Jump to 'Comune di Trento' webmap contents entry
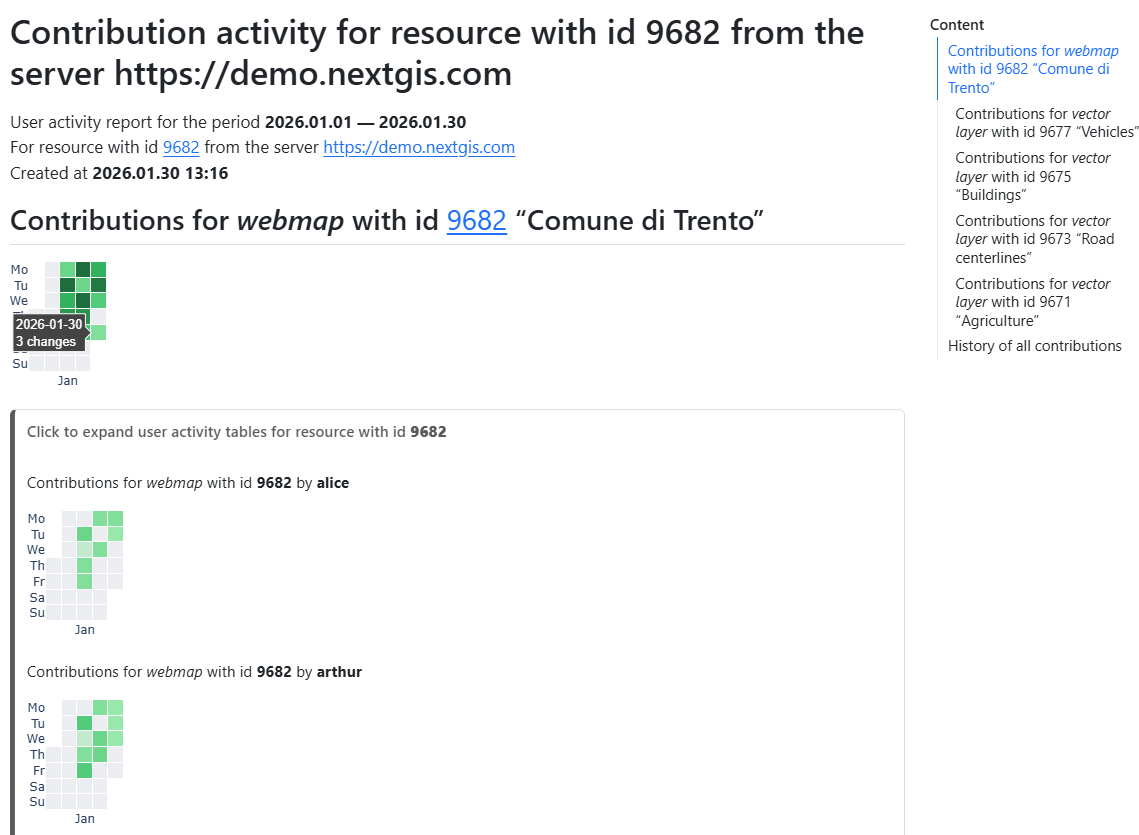This screenshot has height=835, width=1139. [1032, 69]
